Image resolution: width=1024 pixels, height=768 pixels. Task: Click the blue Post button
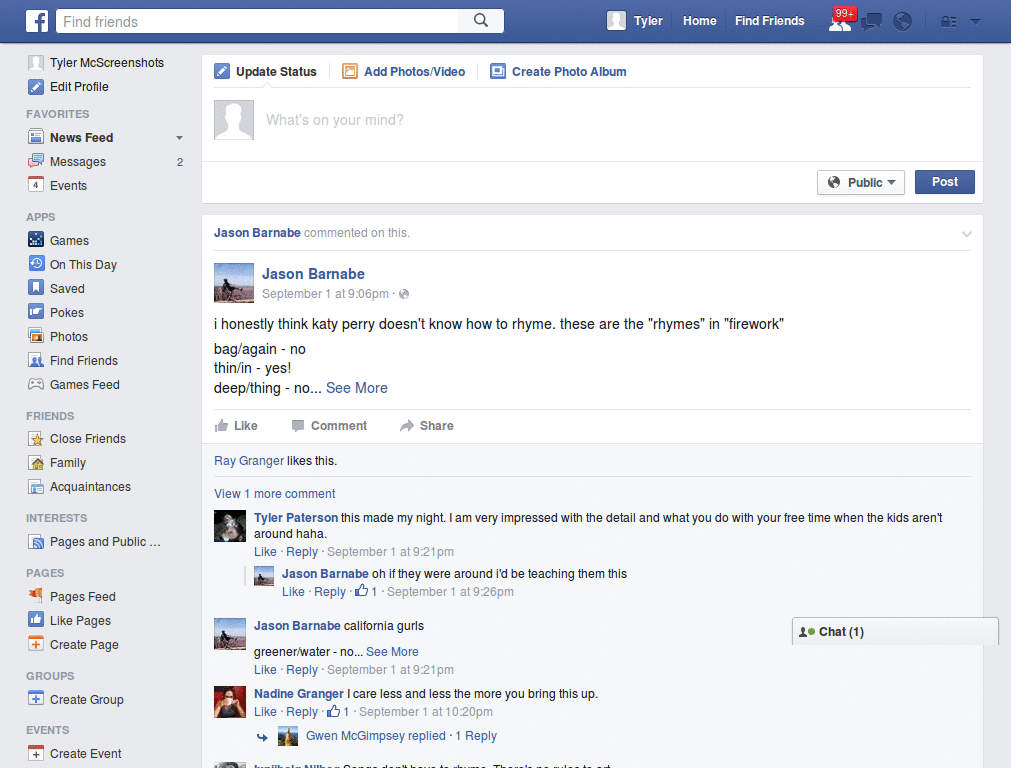click(944, 182)
